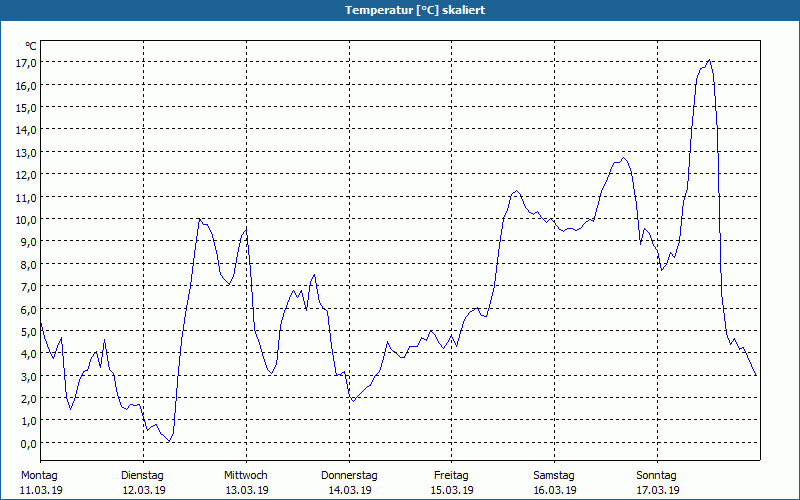Click the 1,0 axis label
Image resolution: width=800 pixels, height=500 pixels.
(x=28, y=421)
